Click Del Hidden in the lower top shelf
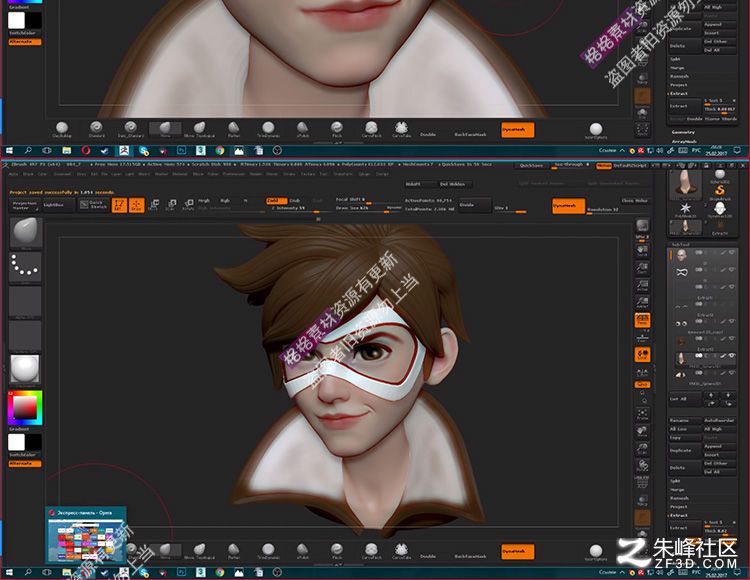This screenshot has width=750, height=580. click(x=456, y=184)
